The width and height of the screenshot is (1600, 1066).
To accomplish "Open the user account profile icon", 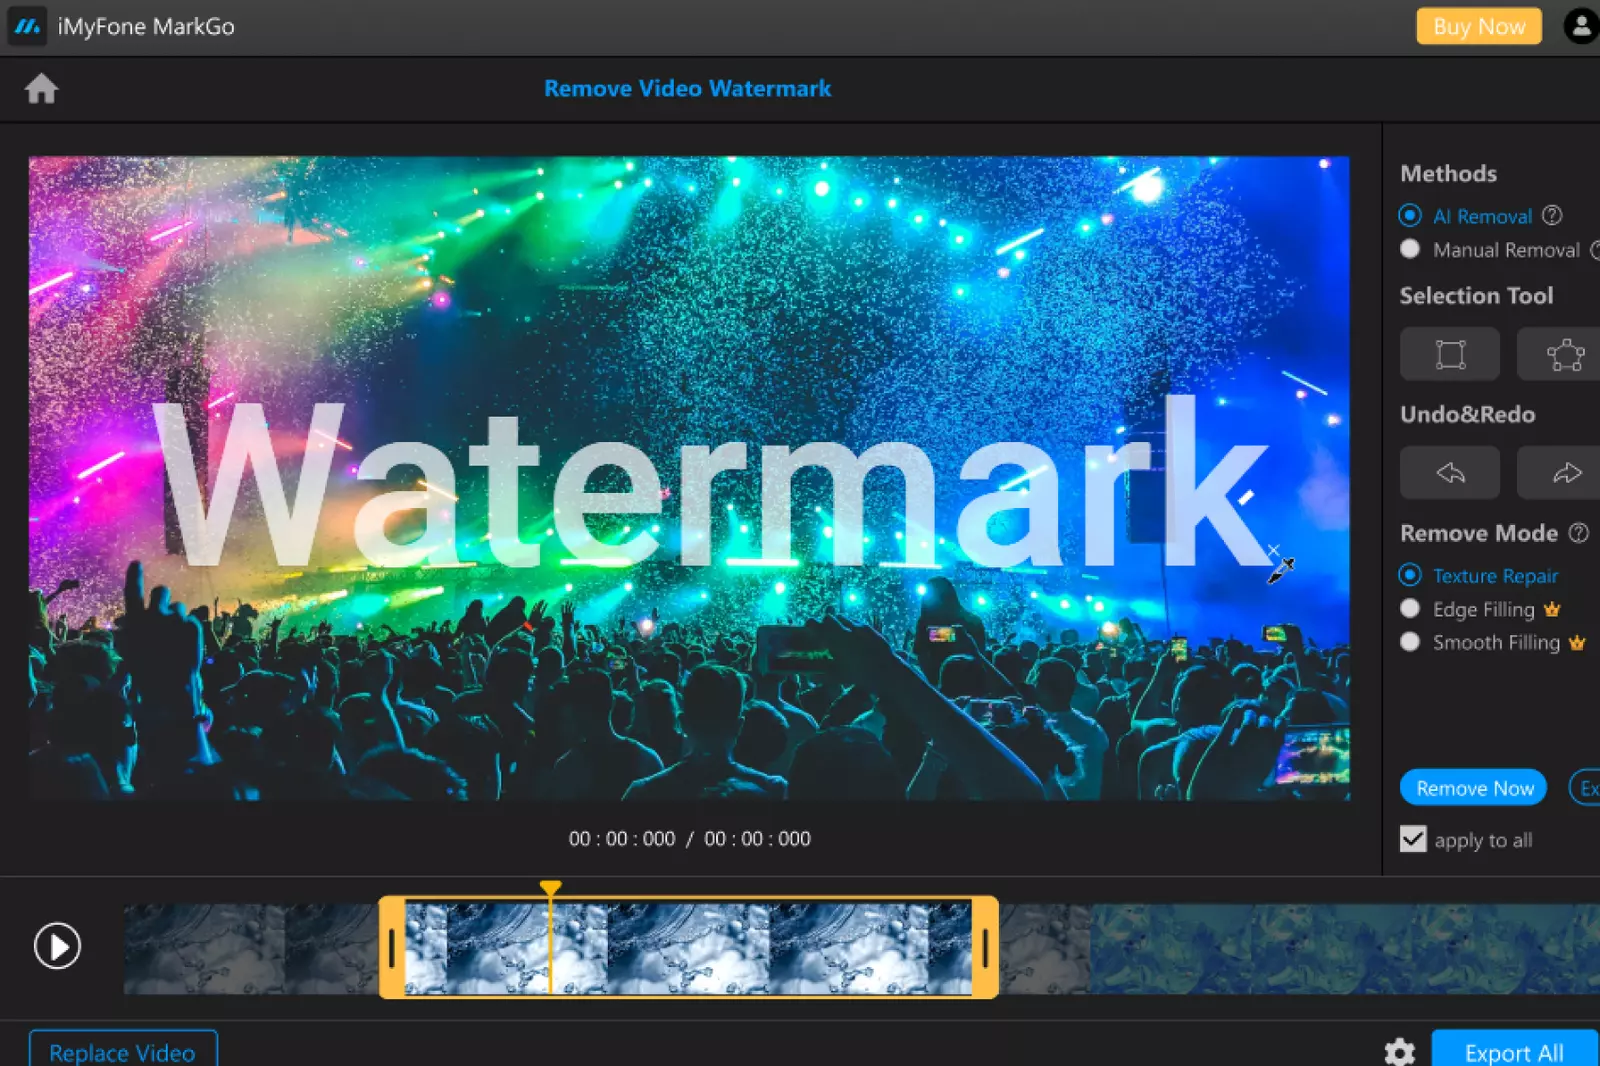I will pos(1581,27).
